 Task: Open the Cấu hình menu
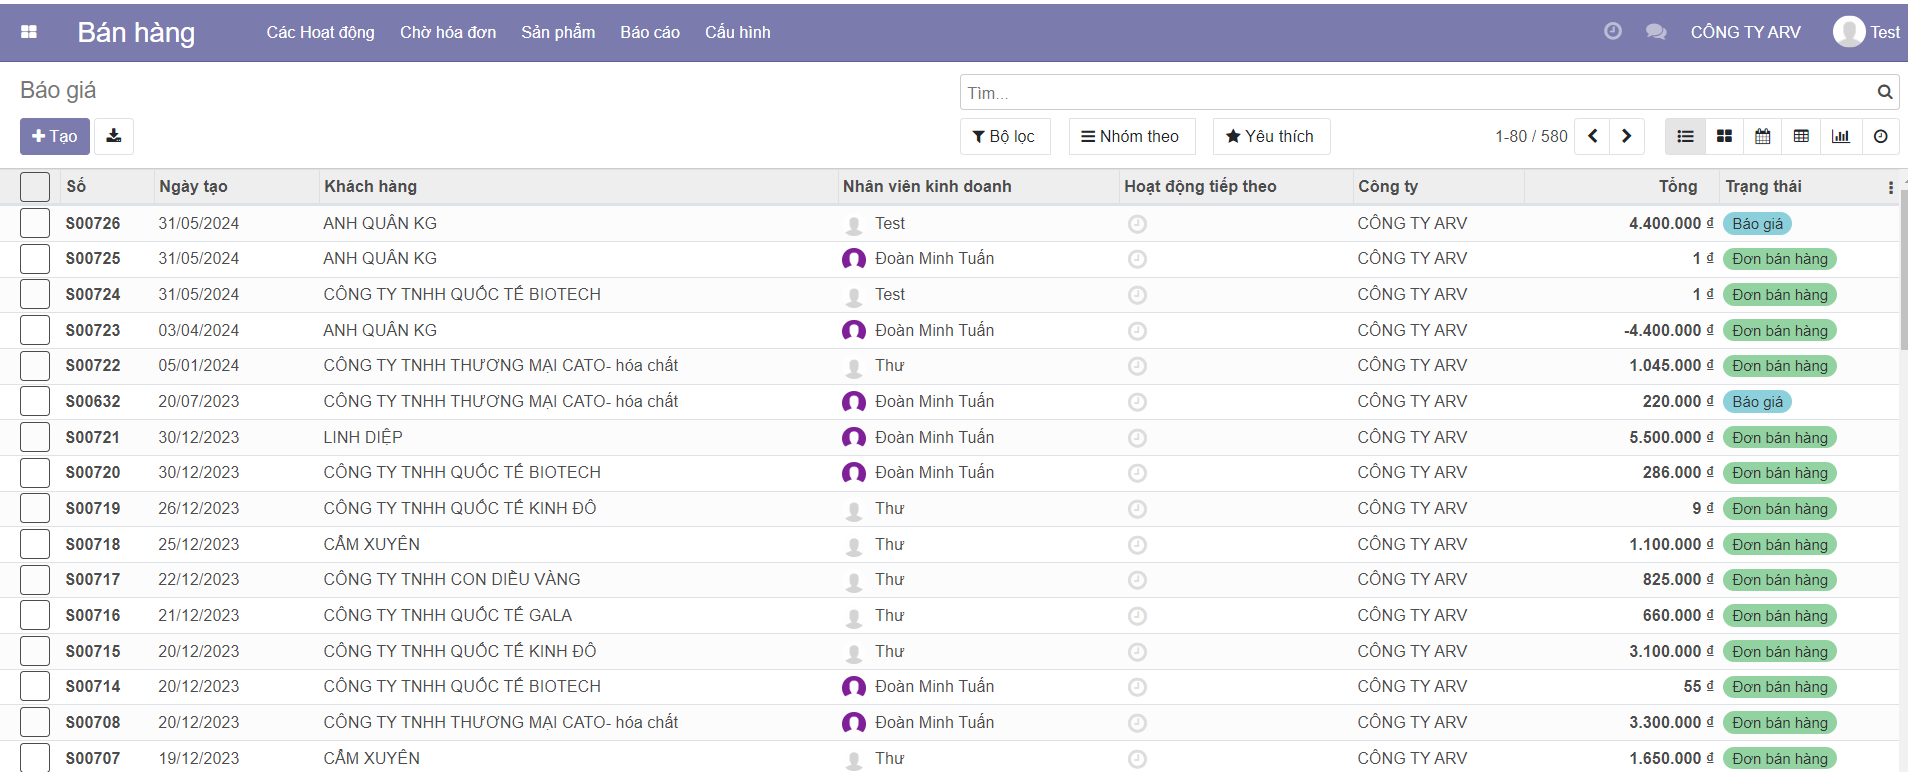tap(737, 32)
